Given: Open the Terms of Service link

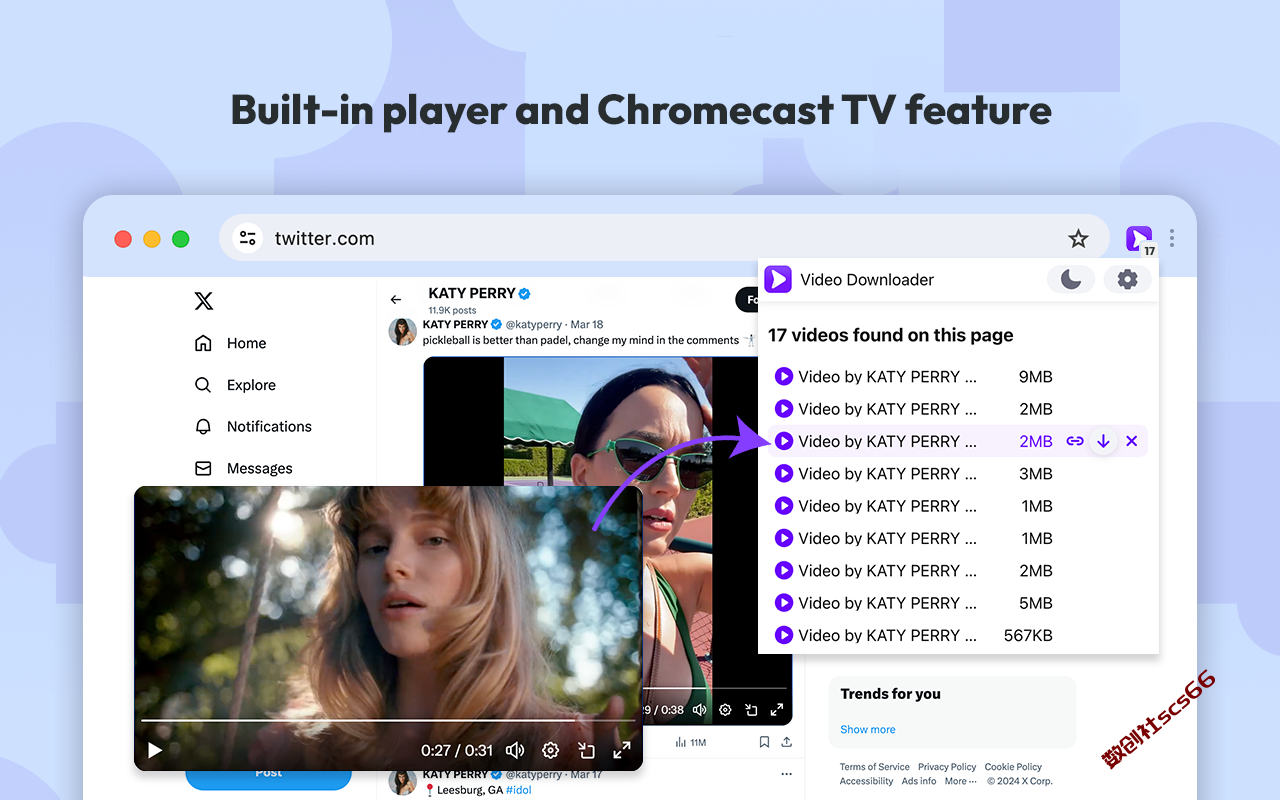Looking at the screenshot, I should (875, 767).
